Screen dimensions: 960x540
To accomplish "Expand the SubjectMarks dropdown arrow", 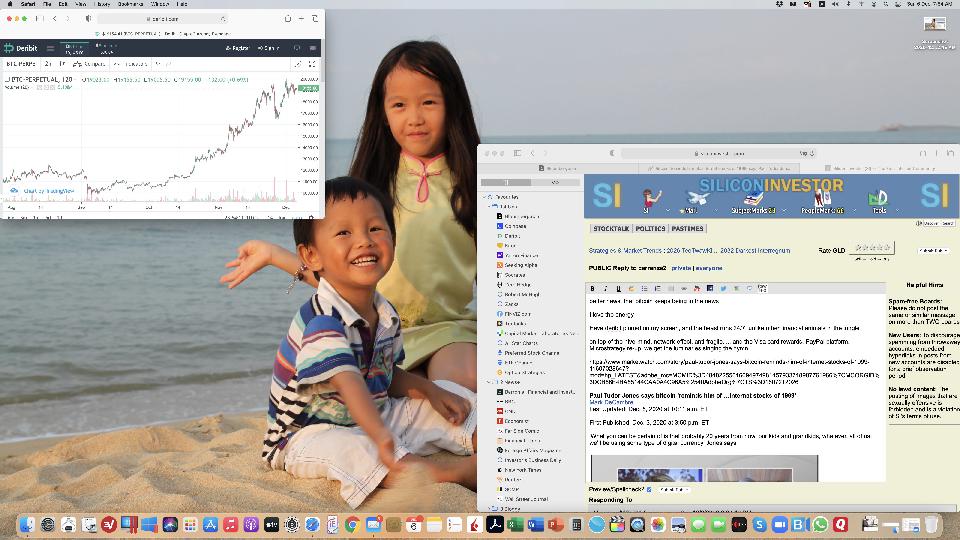I will point(786,211).
